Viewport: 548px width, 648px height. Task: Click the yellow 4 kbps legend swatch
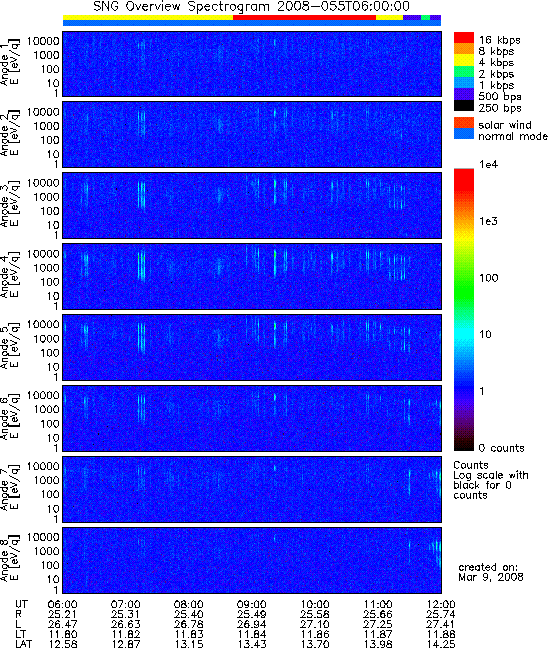(464, 60)
